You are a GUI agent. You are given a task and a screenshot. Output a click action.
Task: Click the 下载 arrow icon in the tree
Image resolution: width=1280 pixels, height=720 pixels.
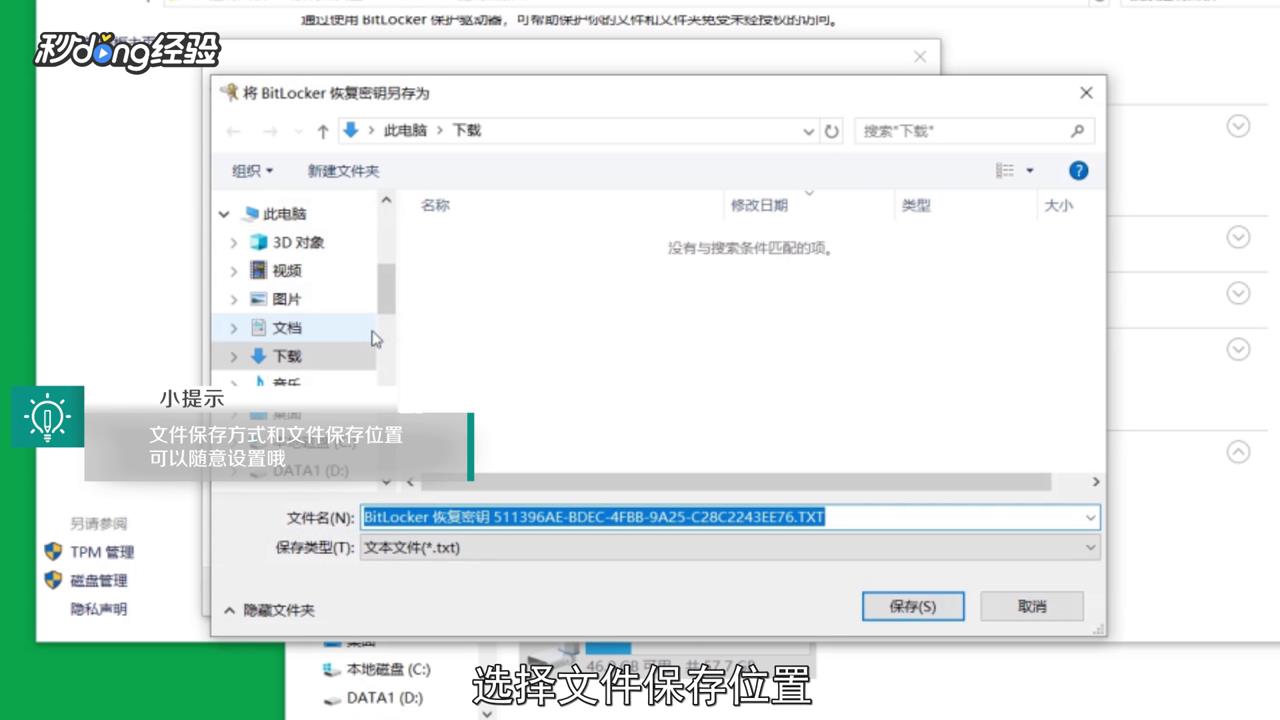tap(259, 355)
